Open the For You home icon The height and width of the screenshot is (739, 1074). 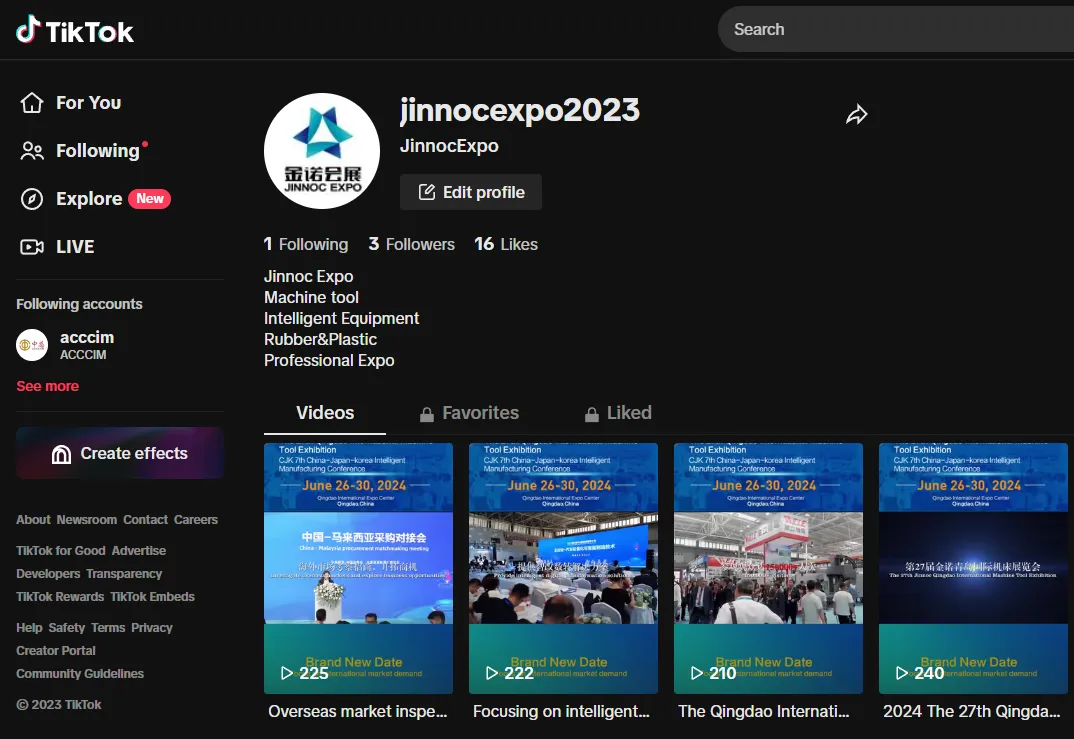(32, 103)
